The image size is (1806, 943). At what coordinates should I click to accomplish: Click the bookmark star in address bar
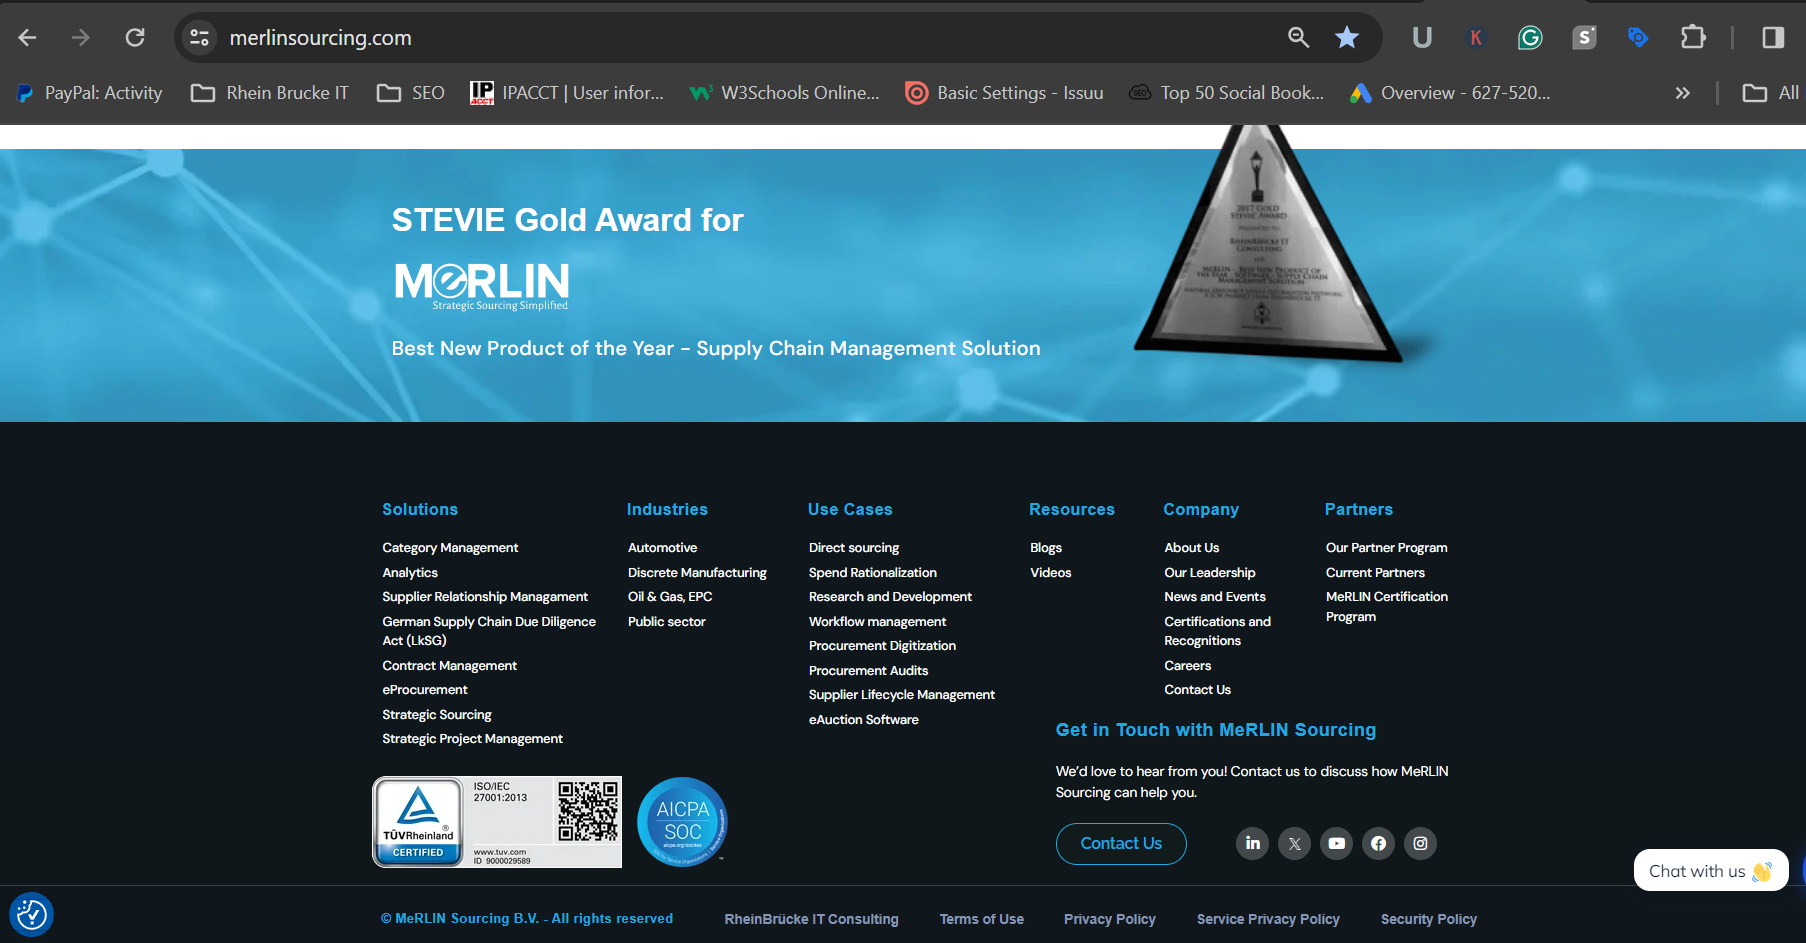click(x=1347, y=37)
